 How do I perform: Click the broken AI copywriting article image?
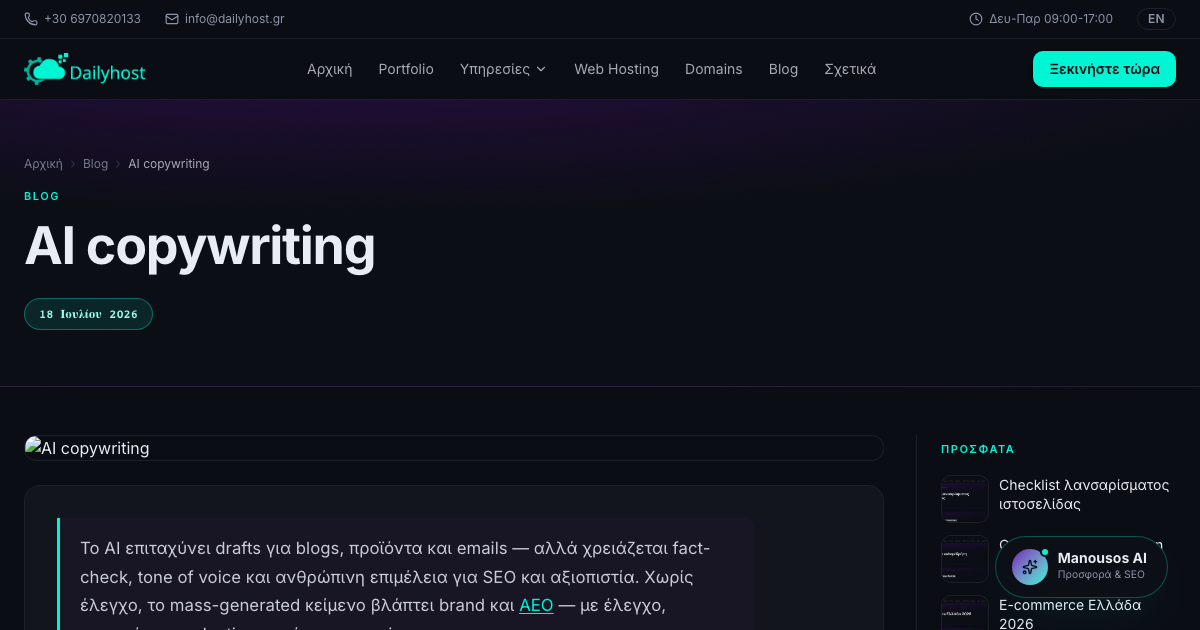coord(454,448)
